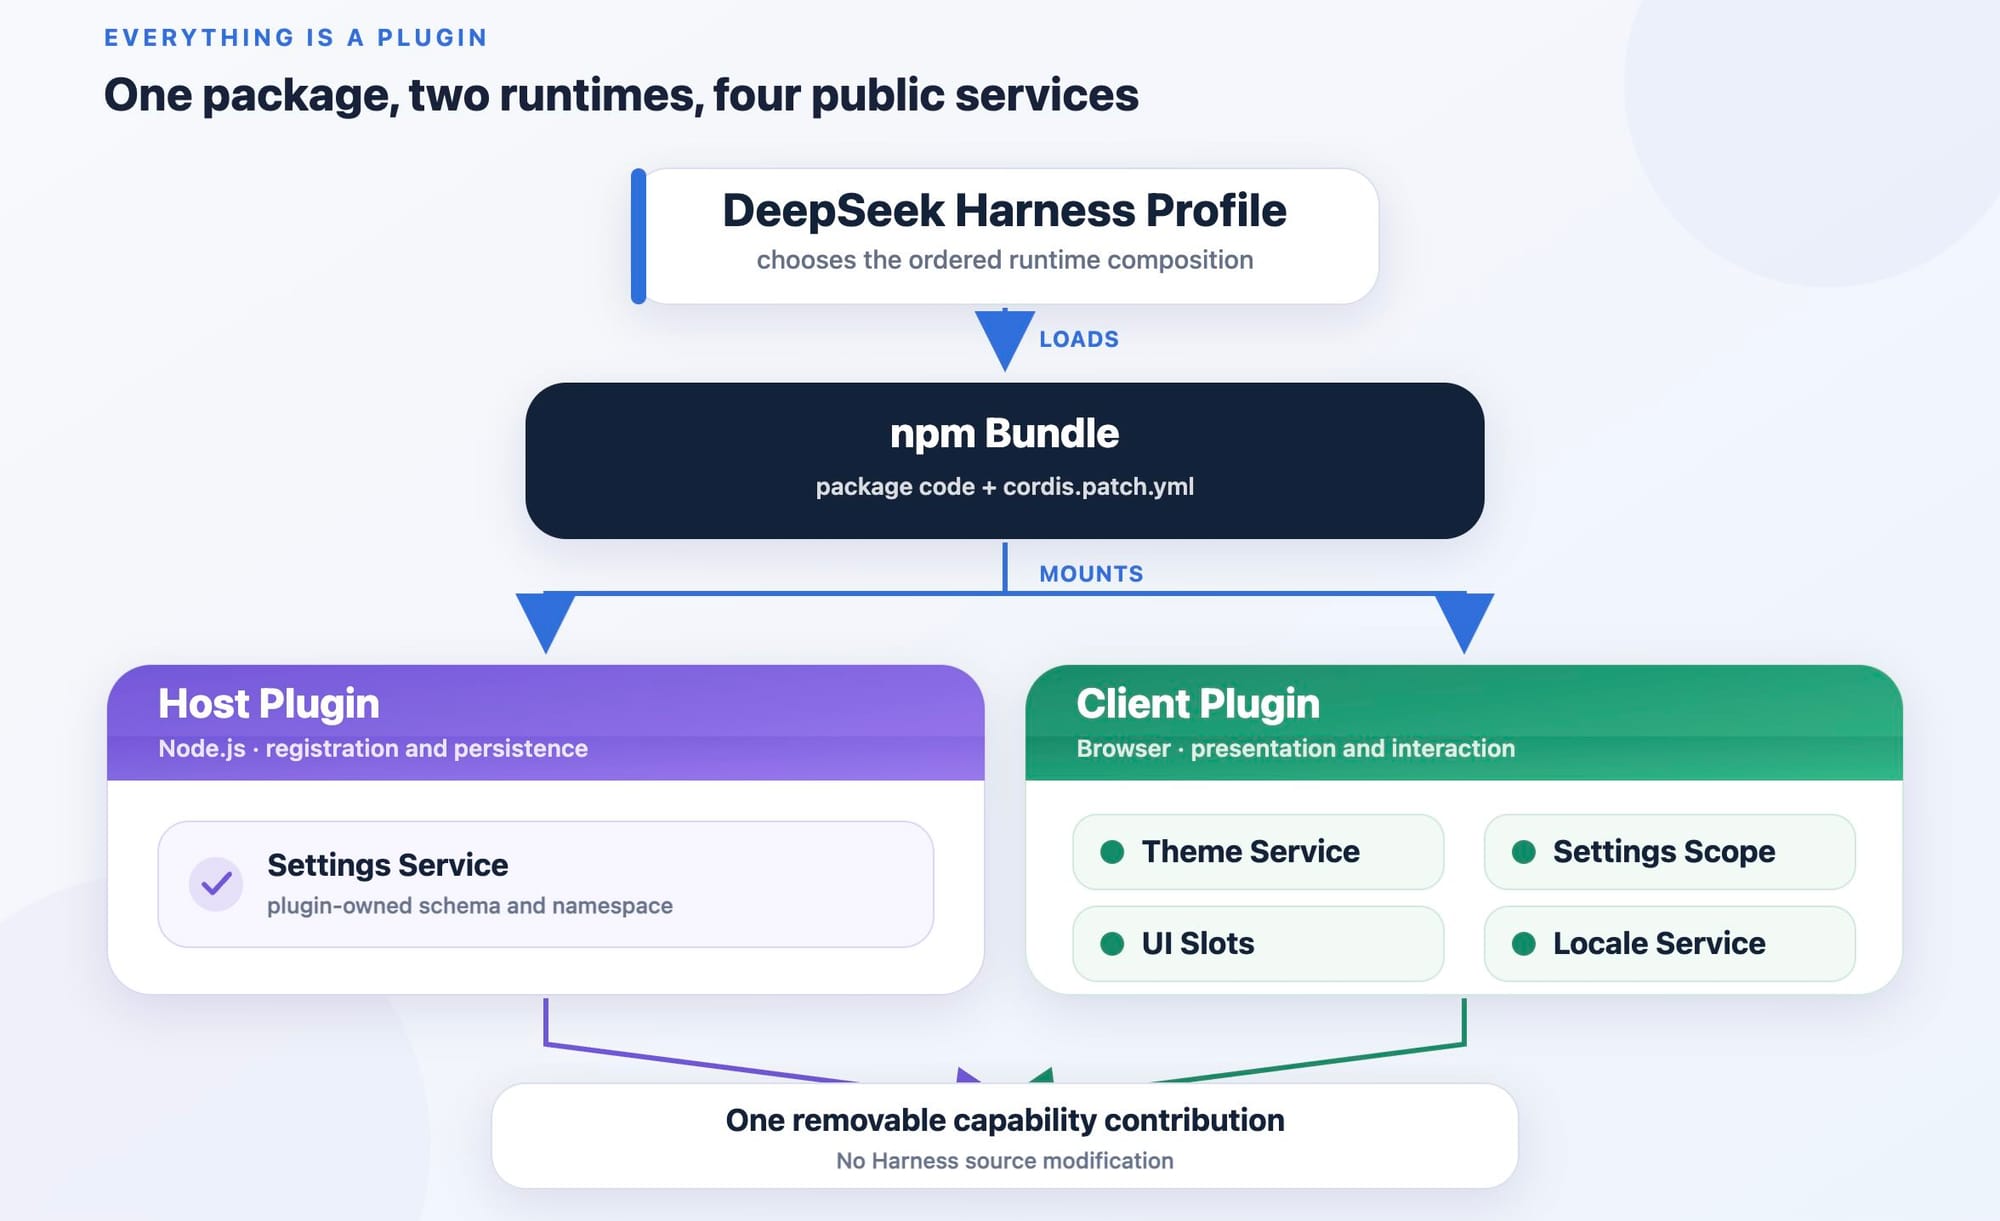This screenshot has width=2000, height=1221.
Task: Click the "MOUNTS" connector label
Action: click(x=1091, y=574)
